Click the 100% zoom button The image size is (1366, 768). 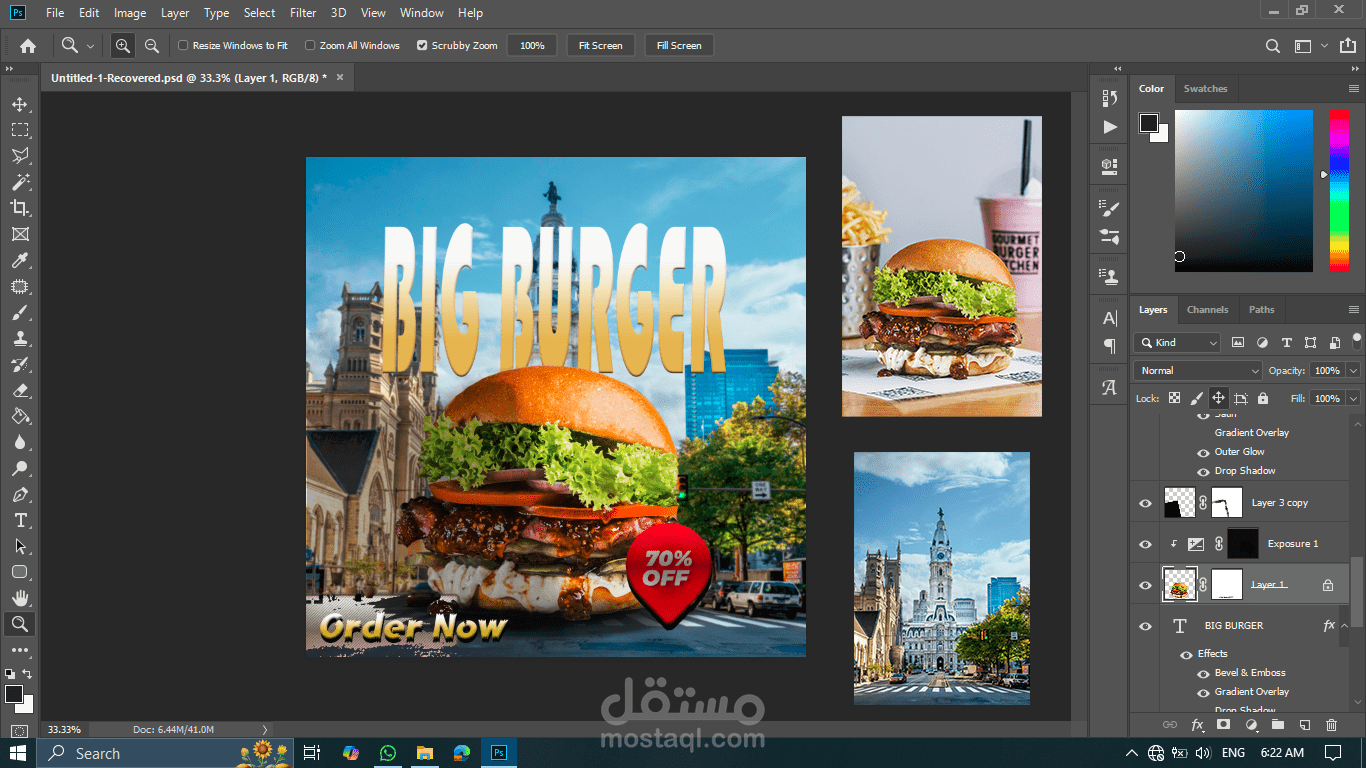(532, 45)
